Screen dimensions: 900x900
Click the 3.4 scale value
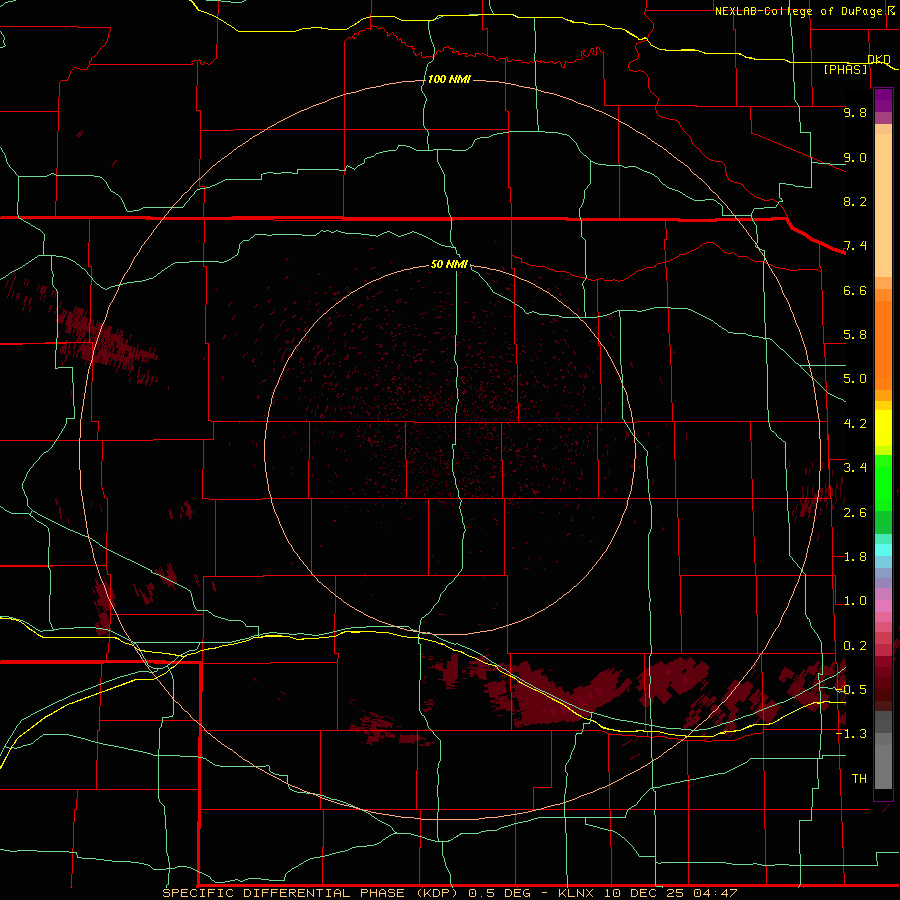pos(855,468)
